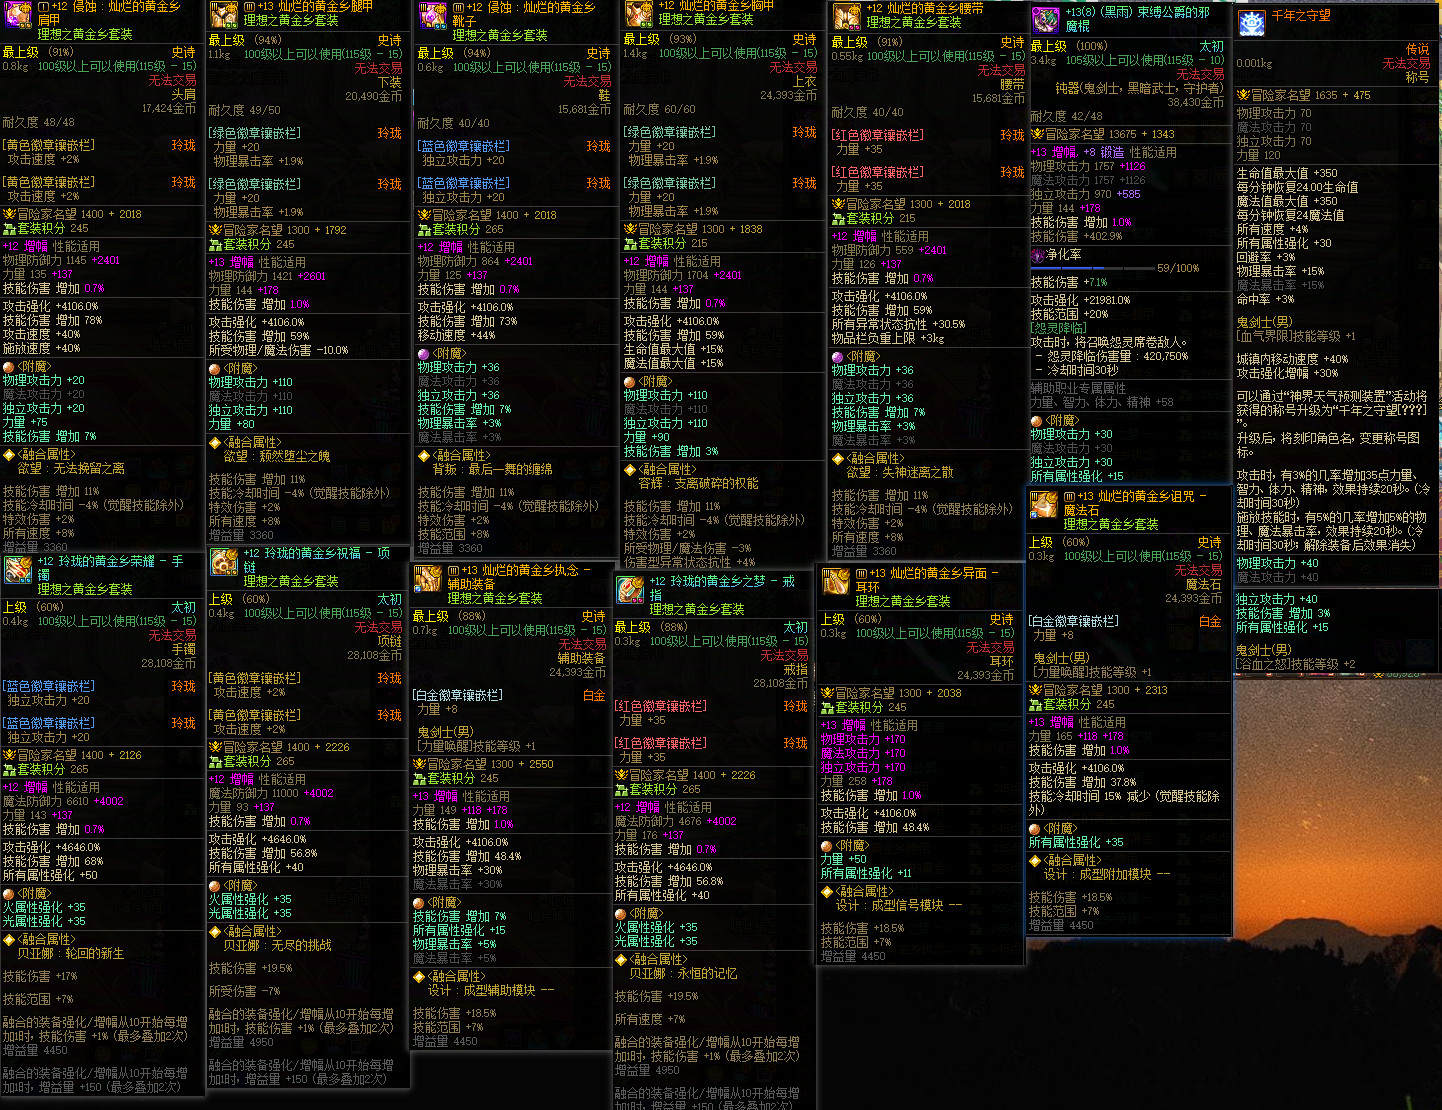Viewport: 1442px width, 1110px height.
Task: Click the 融合属性 diamond icon in the ring tooltip
Action: (x=621, y=959)
